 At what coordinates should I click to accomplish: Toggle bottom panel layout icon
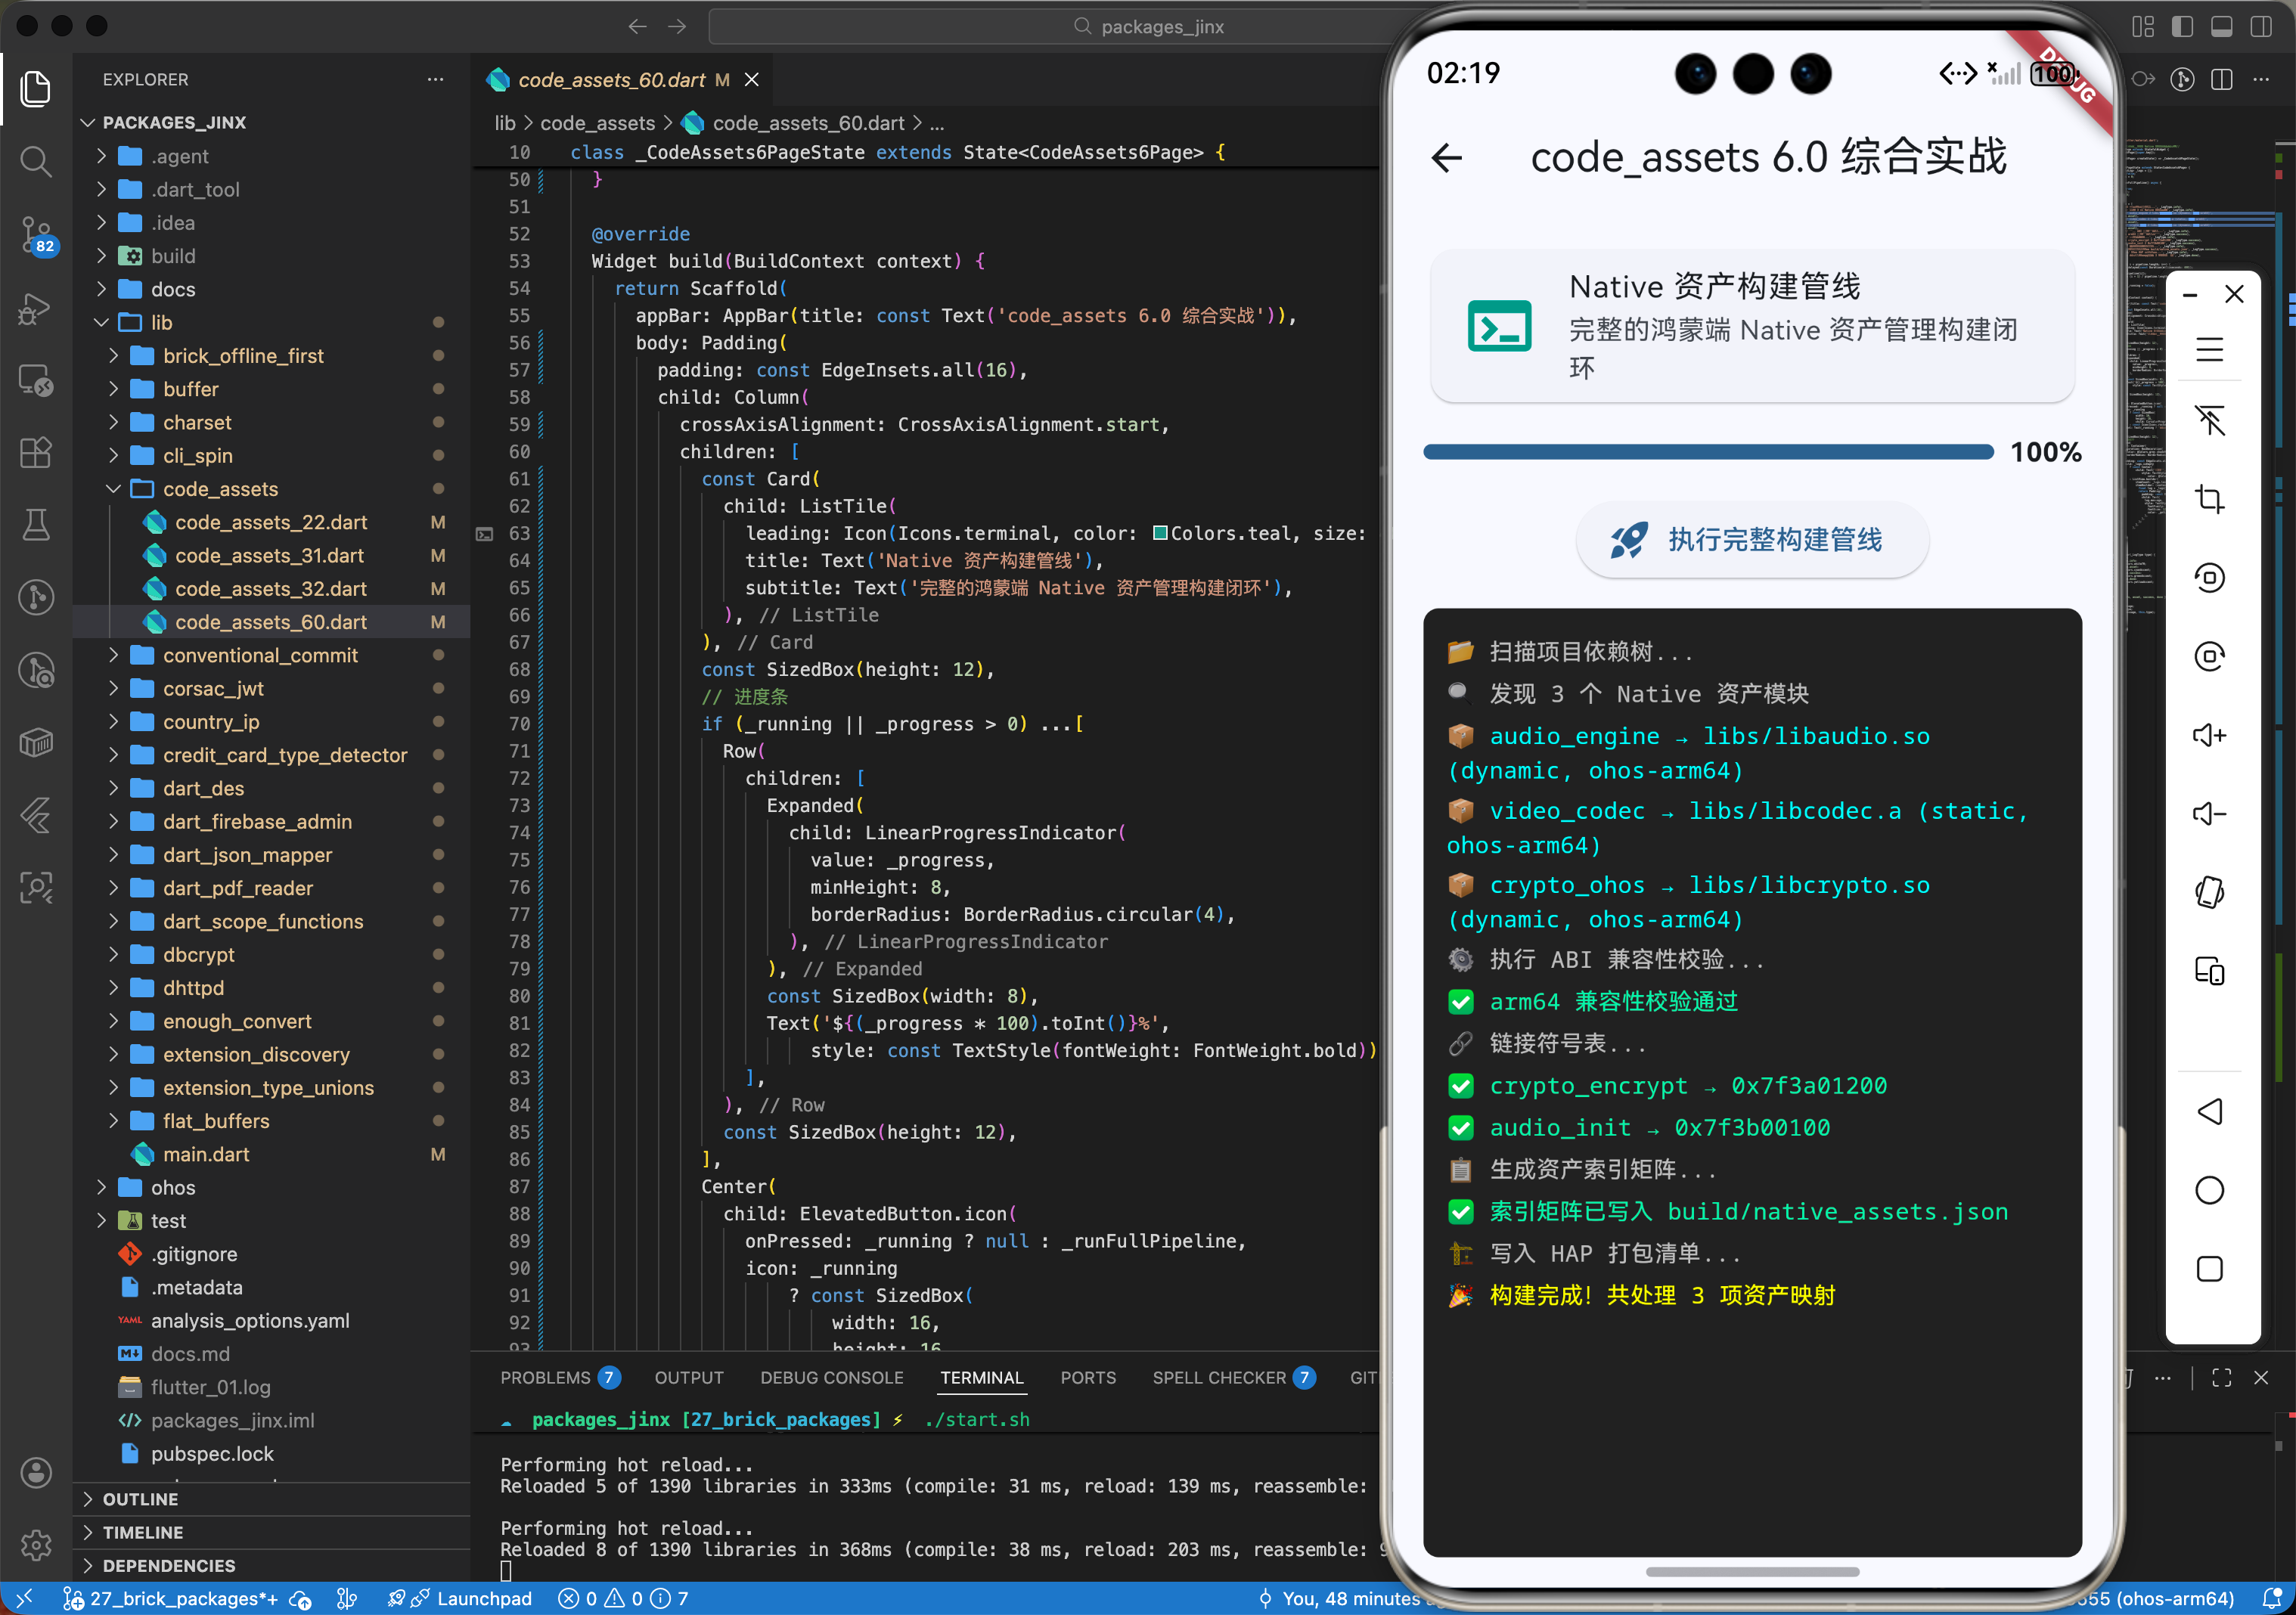tap(2221, 27)
